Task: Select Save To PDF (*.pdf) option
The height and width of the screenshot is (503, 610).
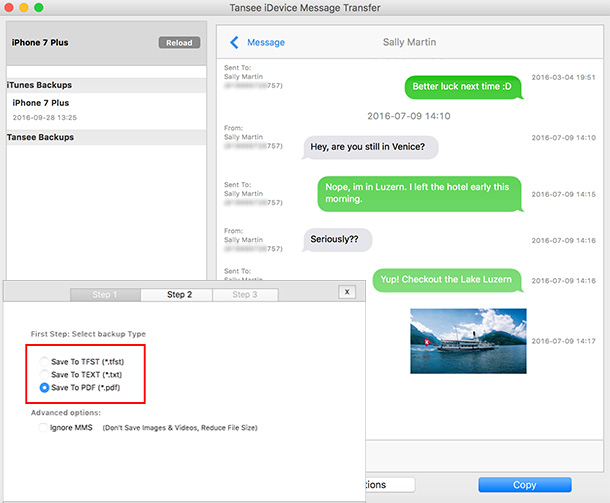Action: coord(44,387)
